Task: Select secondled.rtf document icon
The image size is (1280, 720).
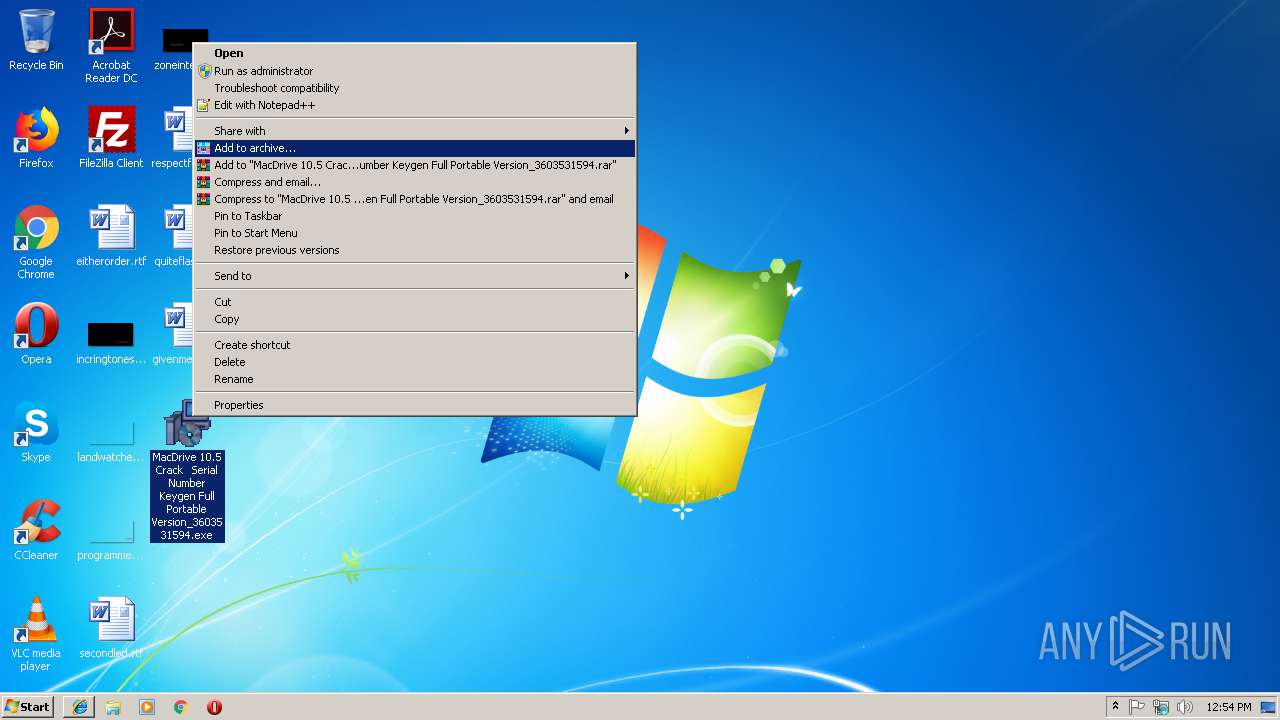Action: click(111, 628)
